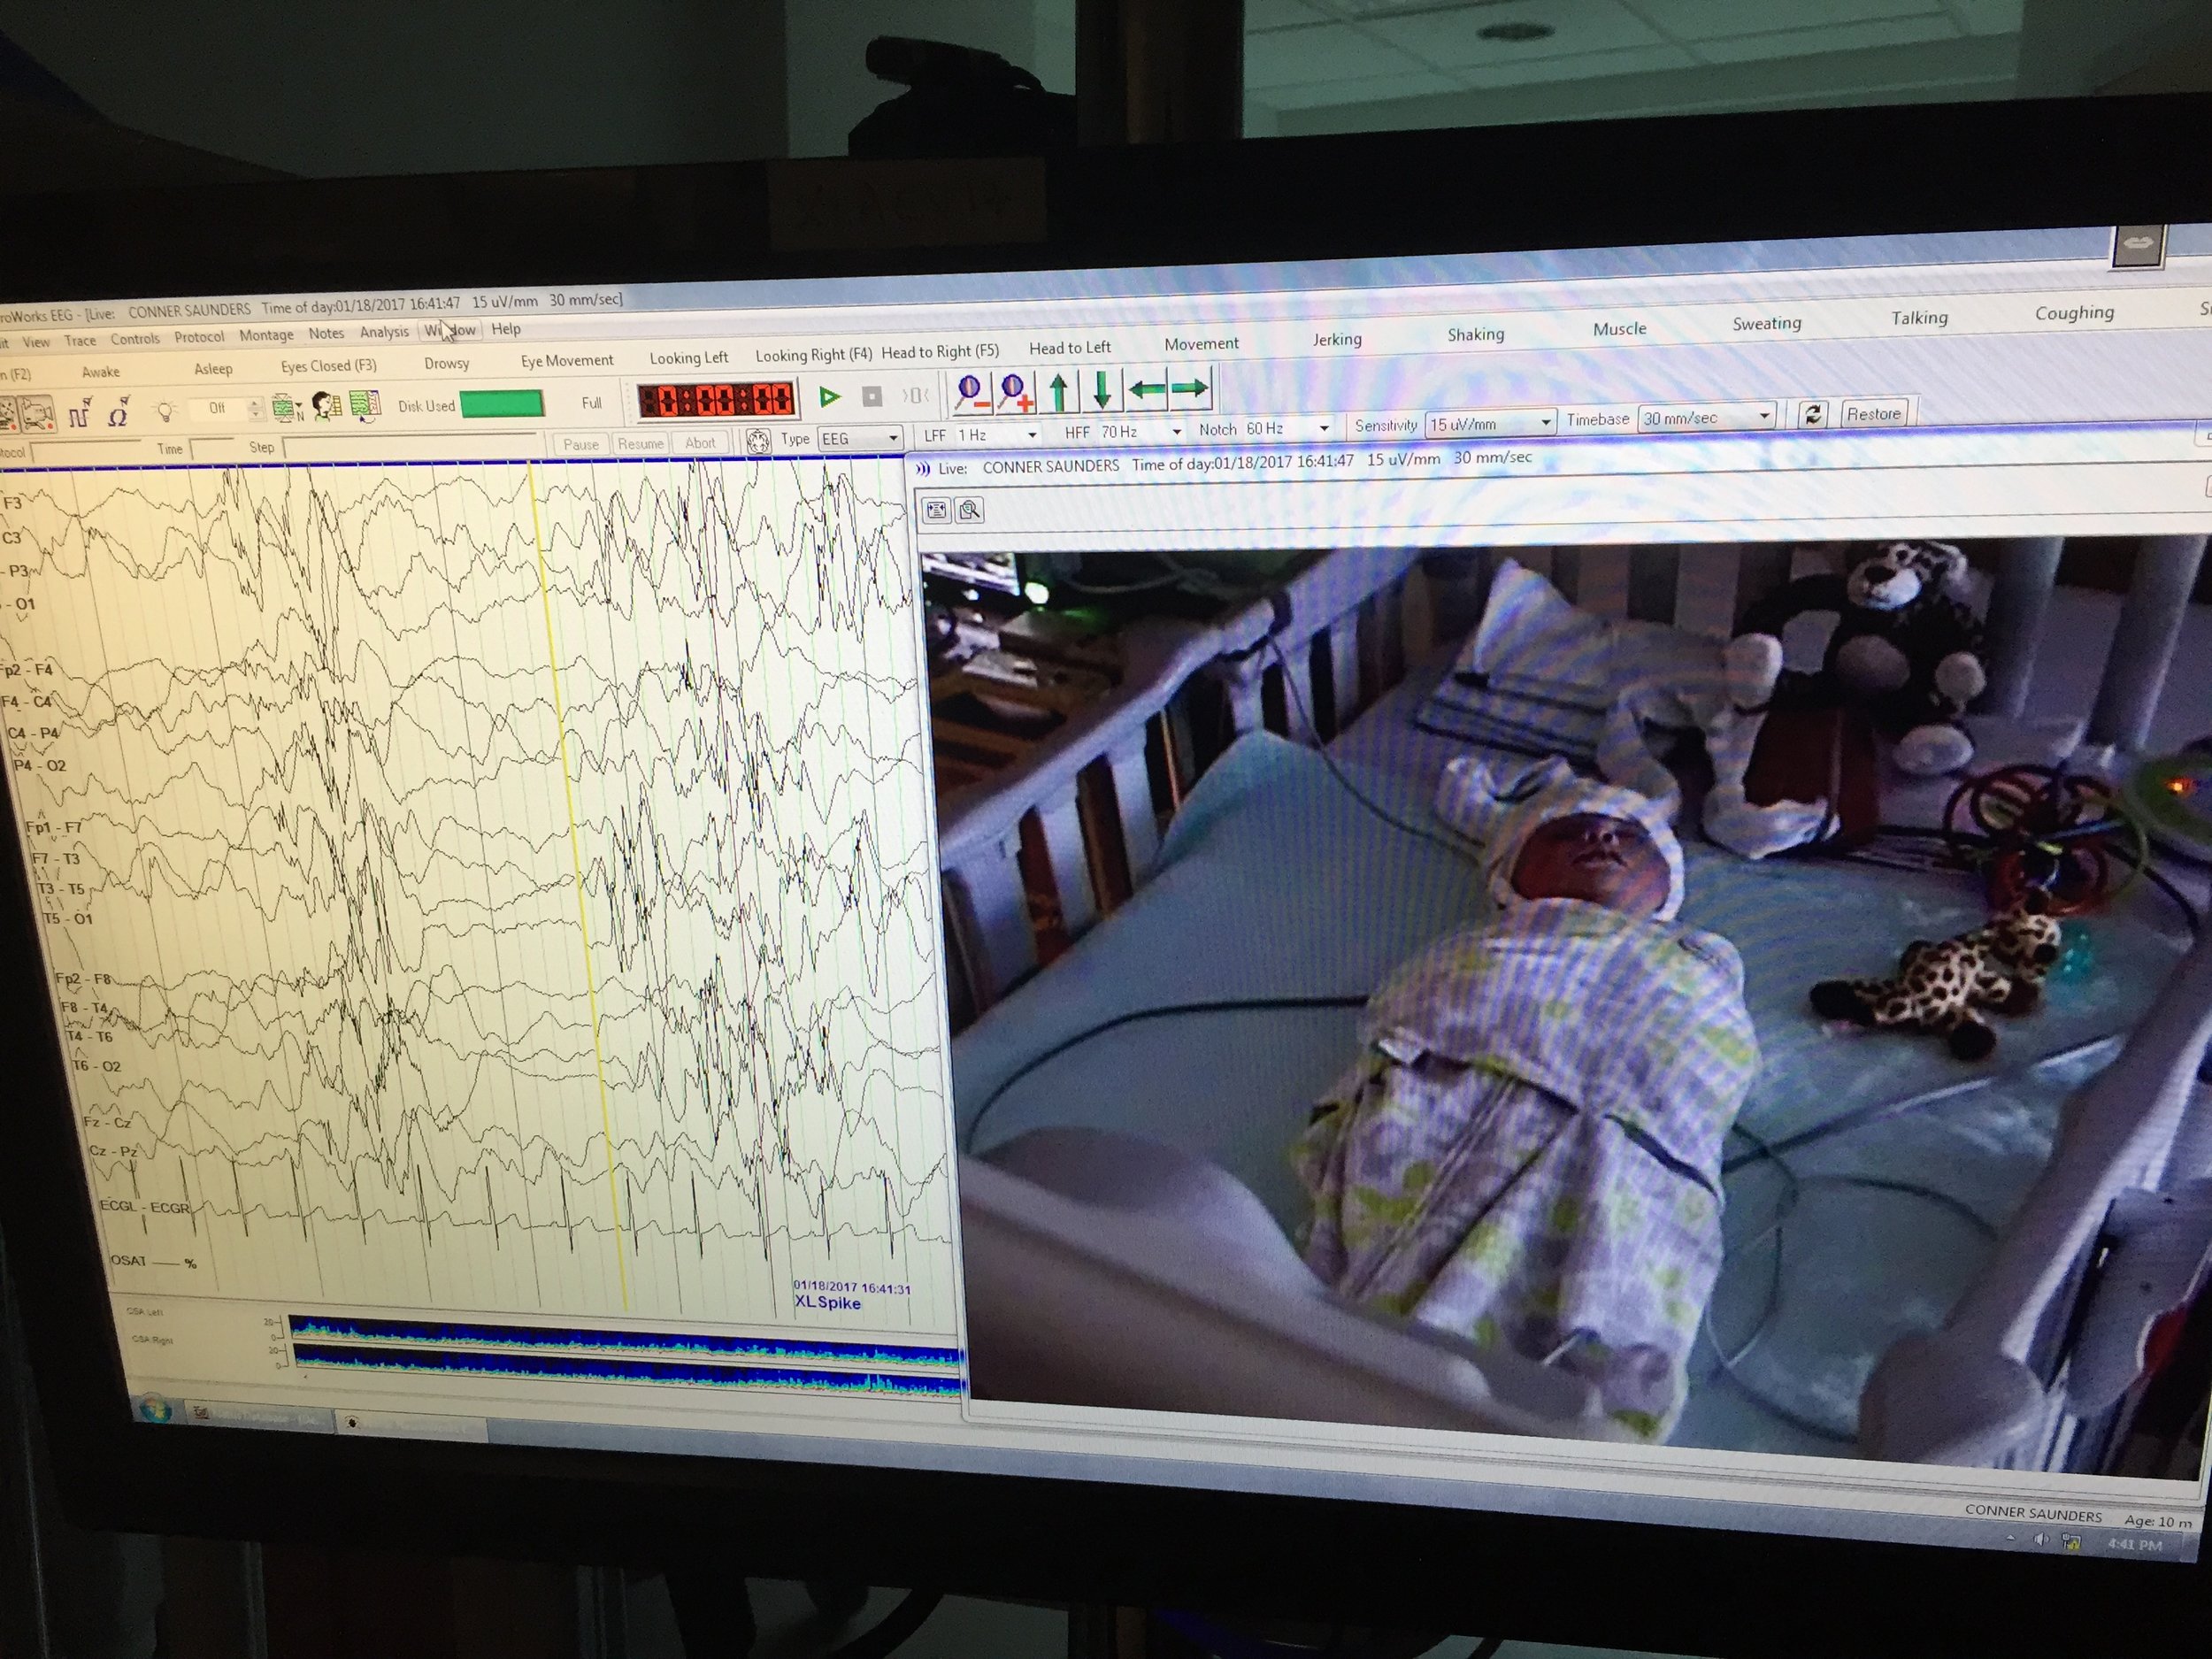The image size is (2212, 1659).
Task: Click the patient head information icon
Action: [x=326, y=406]
